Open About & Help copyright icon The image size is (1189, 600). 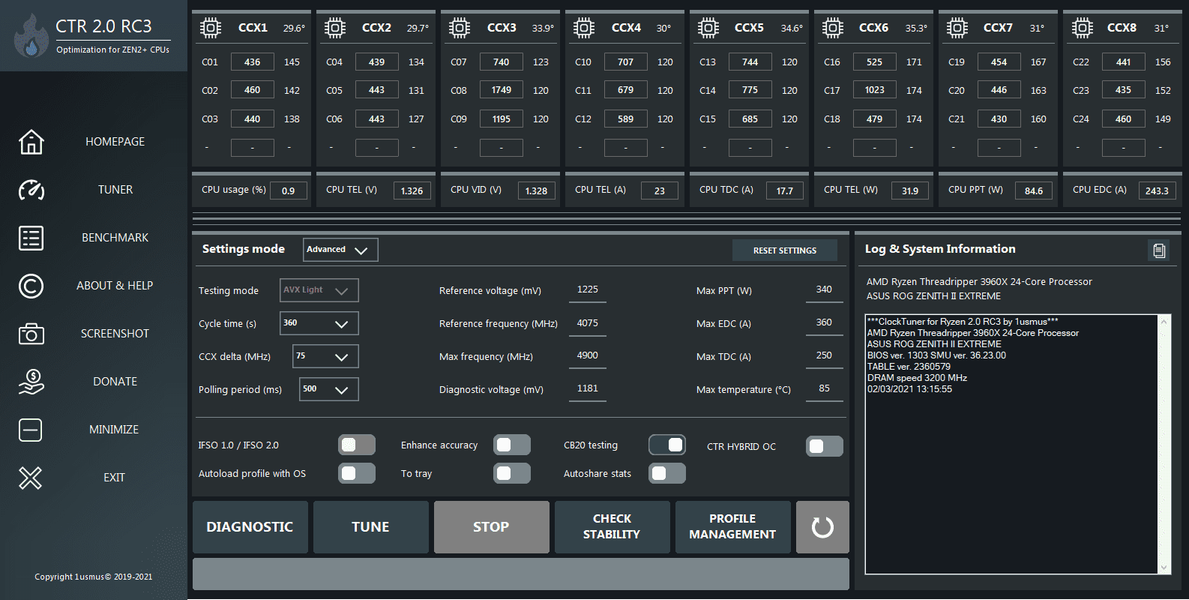(31, 286)
